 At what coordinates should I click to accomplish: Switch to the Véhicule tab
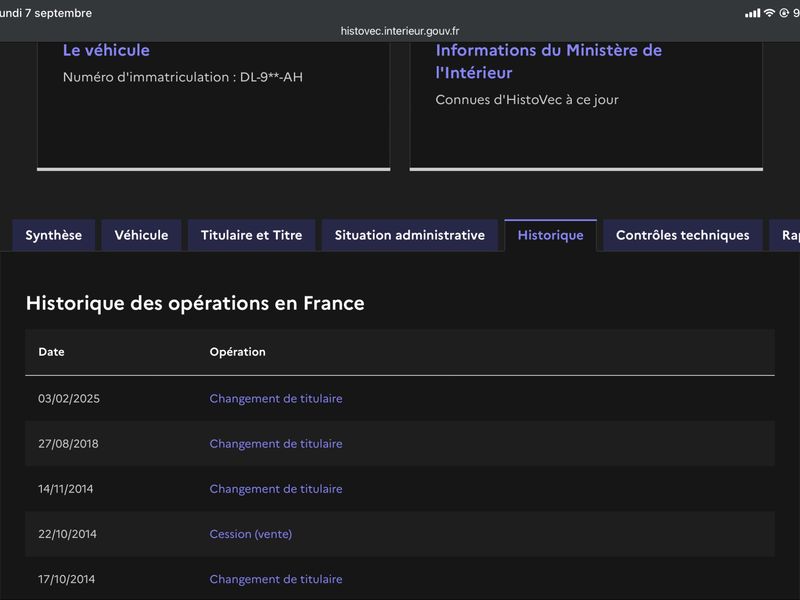coord(141,235)
